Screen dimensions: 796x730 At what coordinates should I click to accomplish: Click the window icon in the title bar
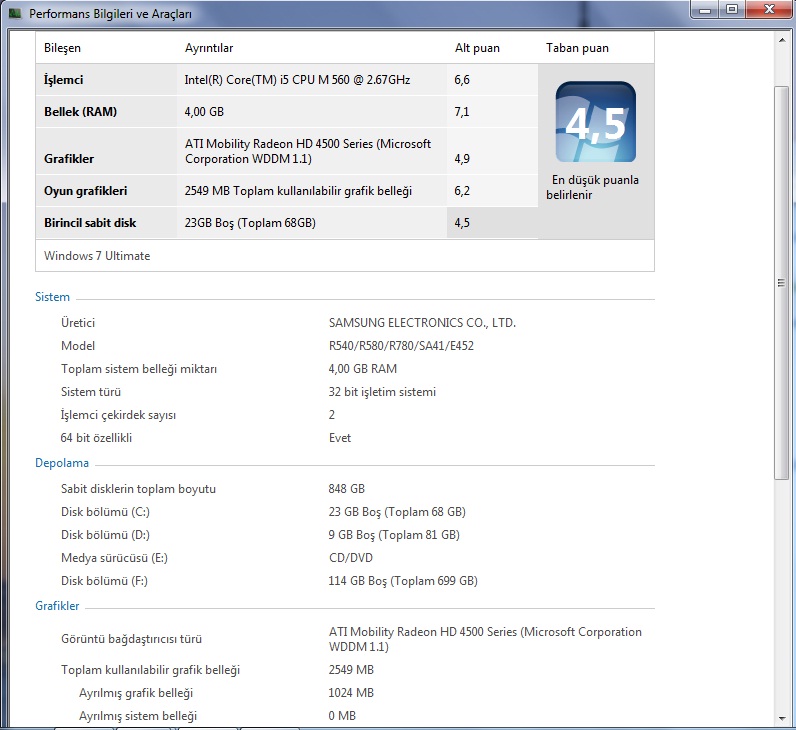14,13
